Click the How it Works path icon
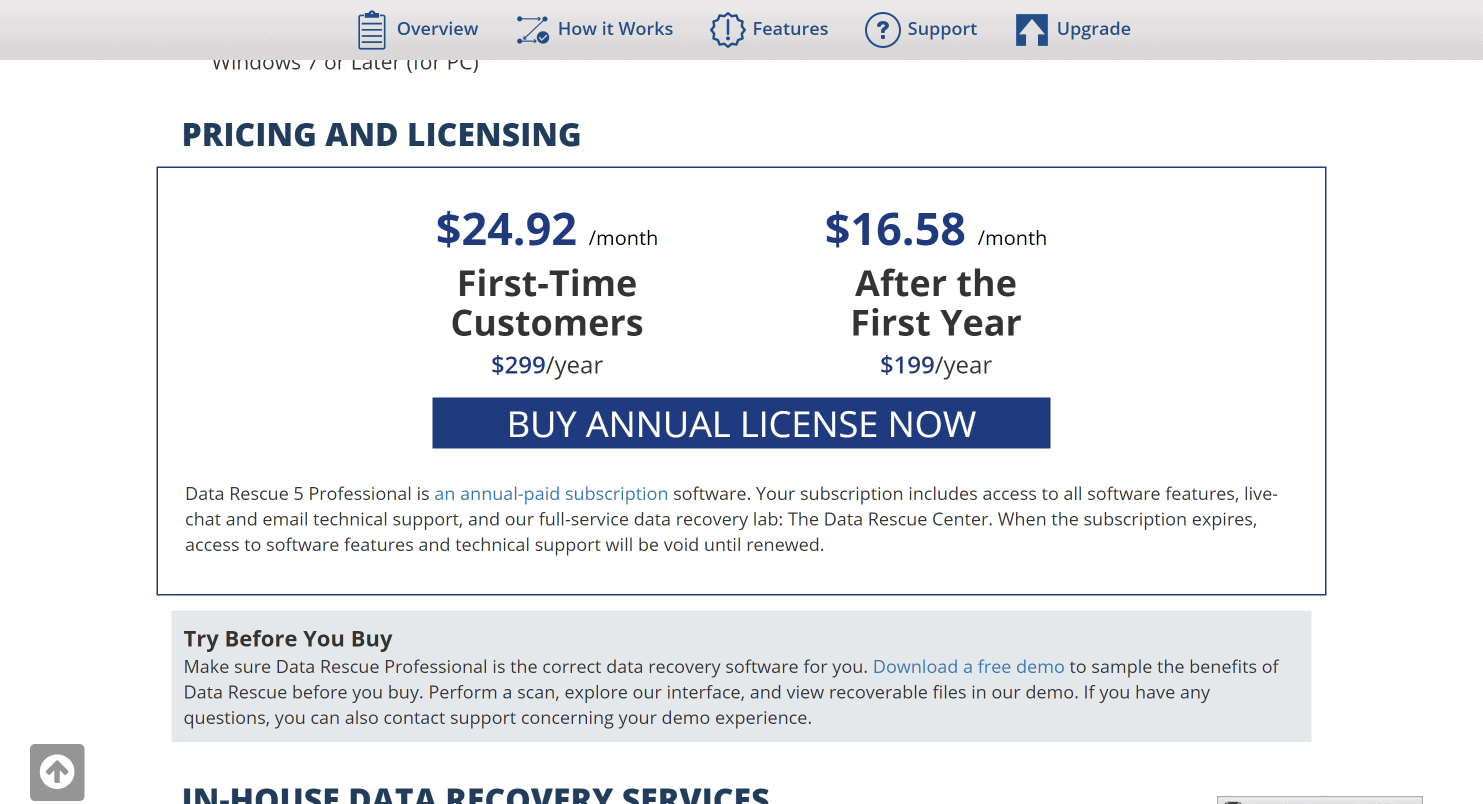This screenshot has width=1483, height=804. pos(532,30)
